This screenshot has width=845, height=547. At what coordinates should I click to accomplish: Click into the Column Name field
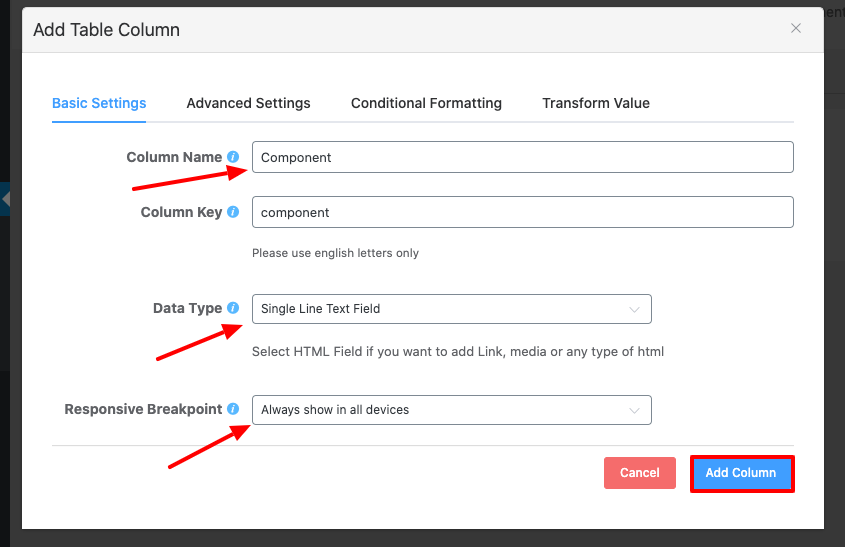click(x=522, y=157)
